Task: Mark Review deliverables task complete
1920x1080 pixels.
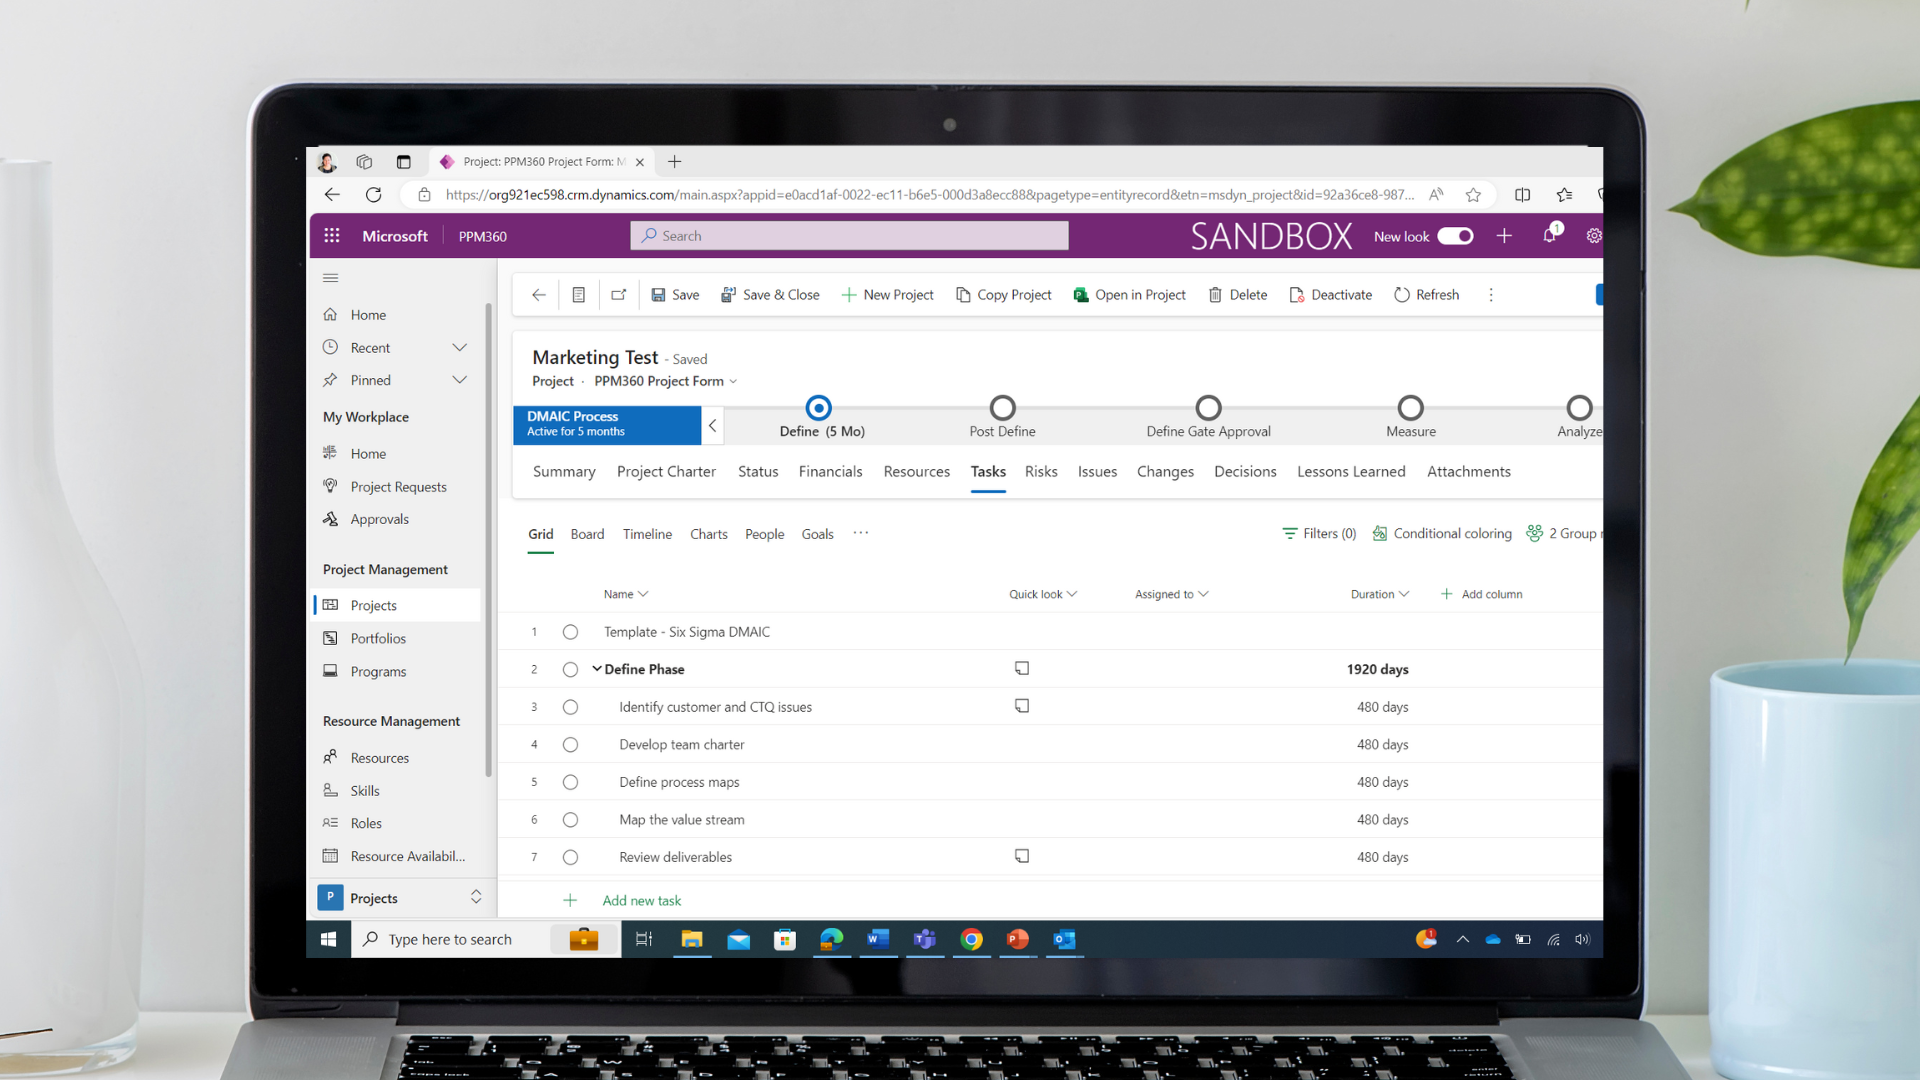Action: click(x=570, y=857)
